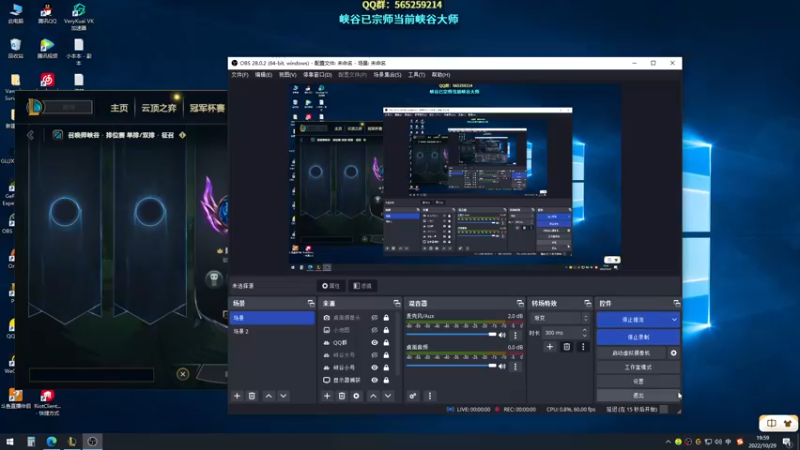Image resolution: width=800 pixels, height=450 pixels.
Task: Mute the 桌面音频 speaker icon
Action: pos(502,366)
